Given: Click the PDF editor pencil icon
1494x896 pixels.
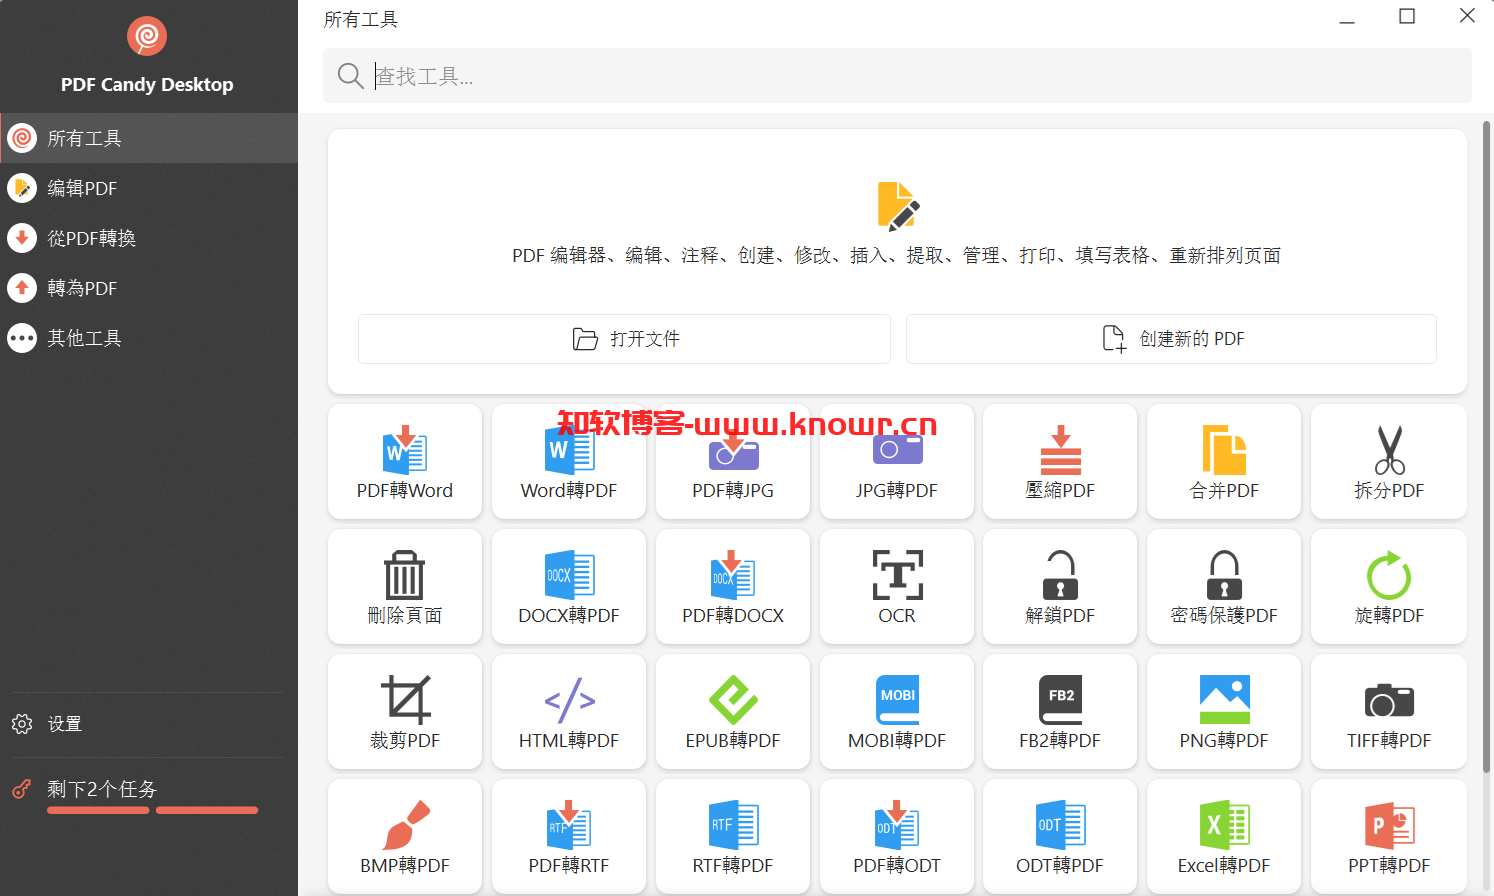Looking at the screenshot, I should pos(898,207).
